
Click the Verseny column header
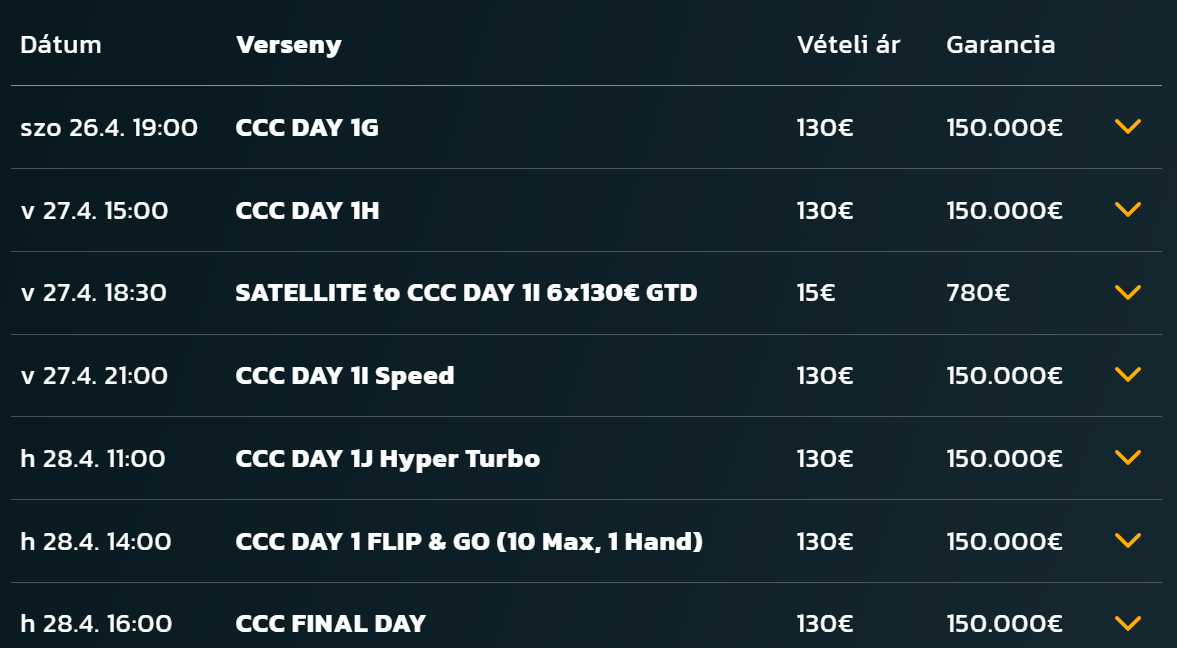point(288,45)
